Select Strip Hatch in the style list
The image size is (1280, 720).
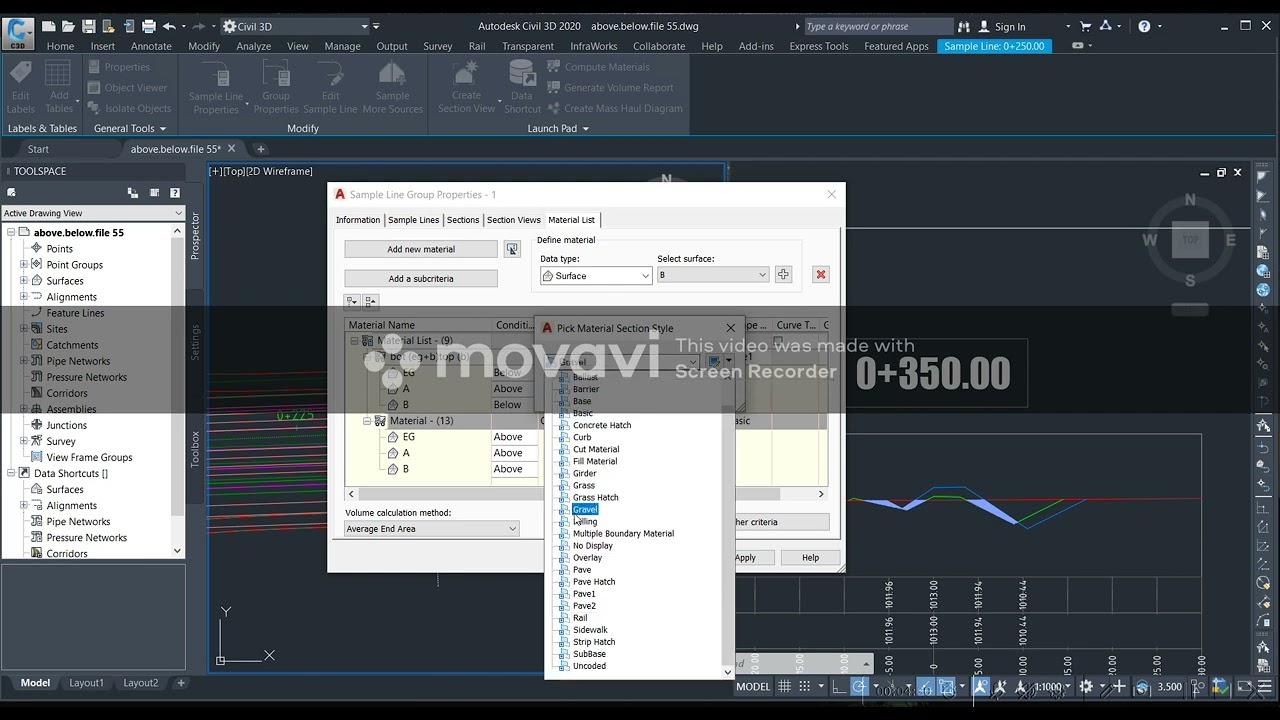coord(594,642)
